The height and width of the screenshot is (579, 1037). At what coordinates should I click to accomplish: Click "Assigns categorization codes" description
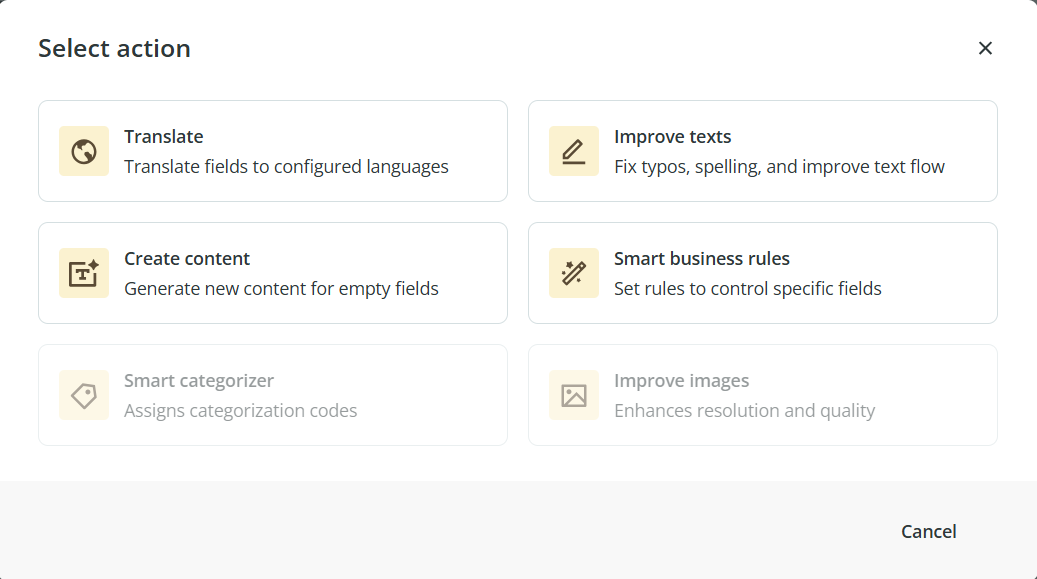click(240, 411)
